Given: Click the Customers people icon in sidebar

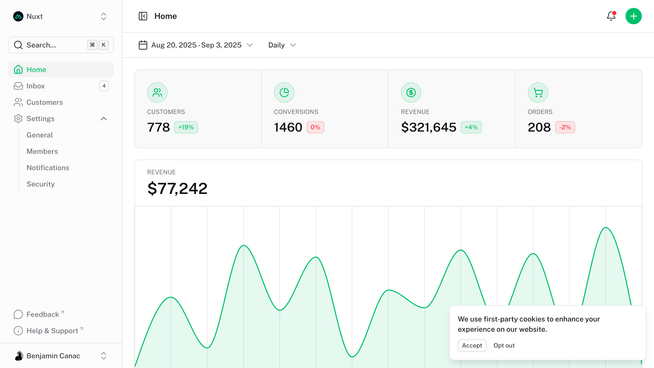Looking at the screenshot, I should pyautogui.click(x=18, y=102).
